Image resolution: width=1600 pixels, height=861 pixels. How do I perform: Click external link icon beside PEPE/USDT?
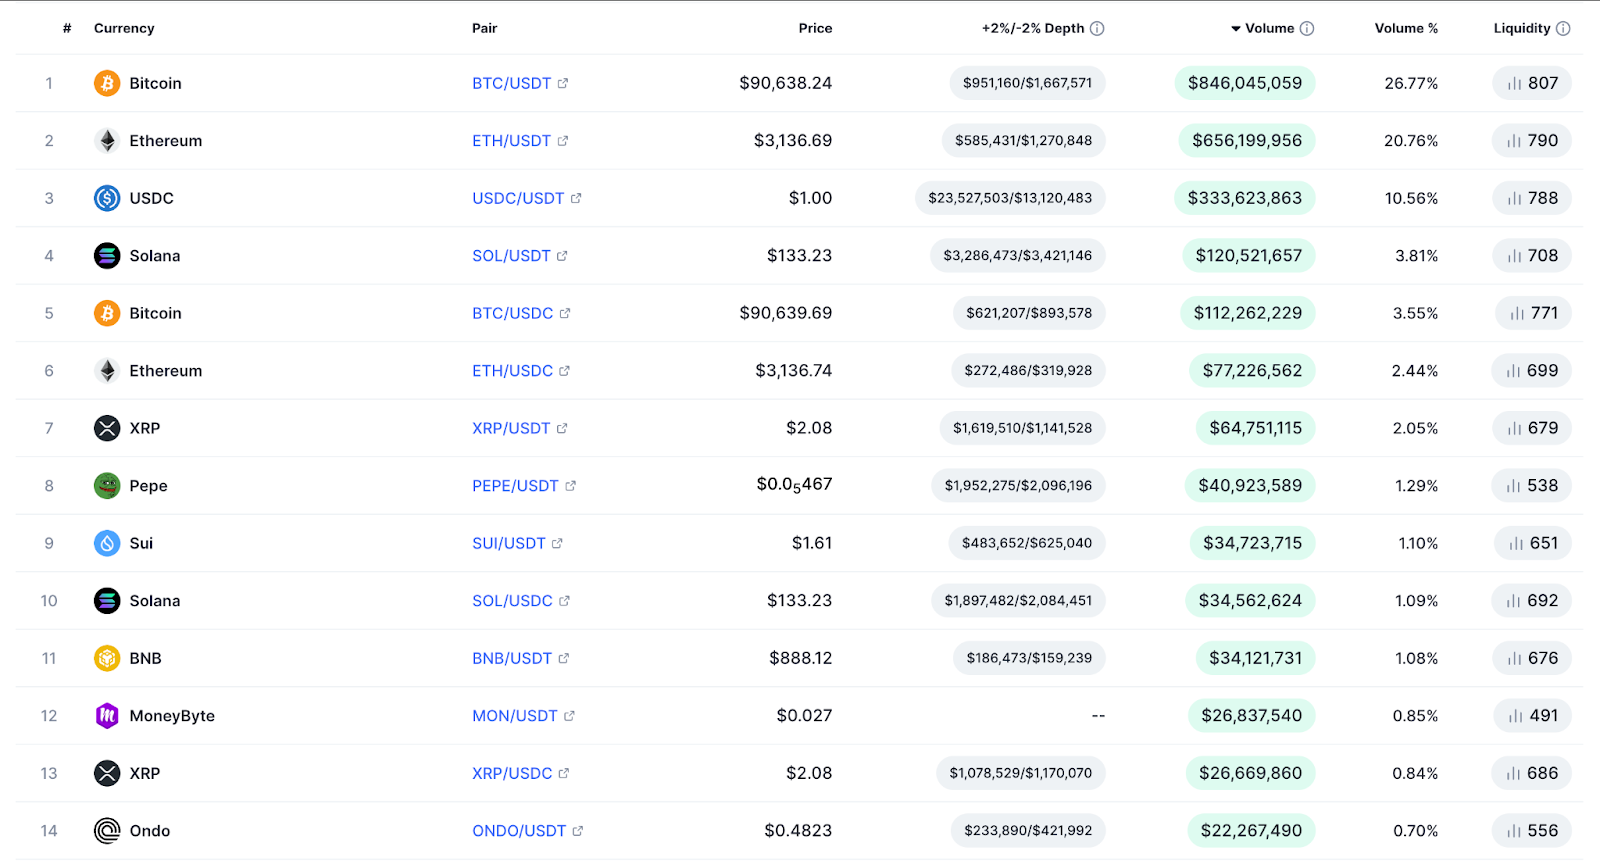[571, 486]
